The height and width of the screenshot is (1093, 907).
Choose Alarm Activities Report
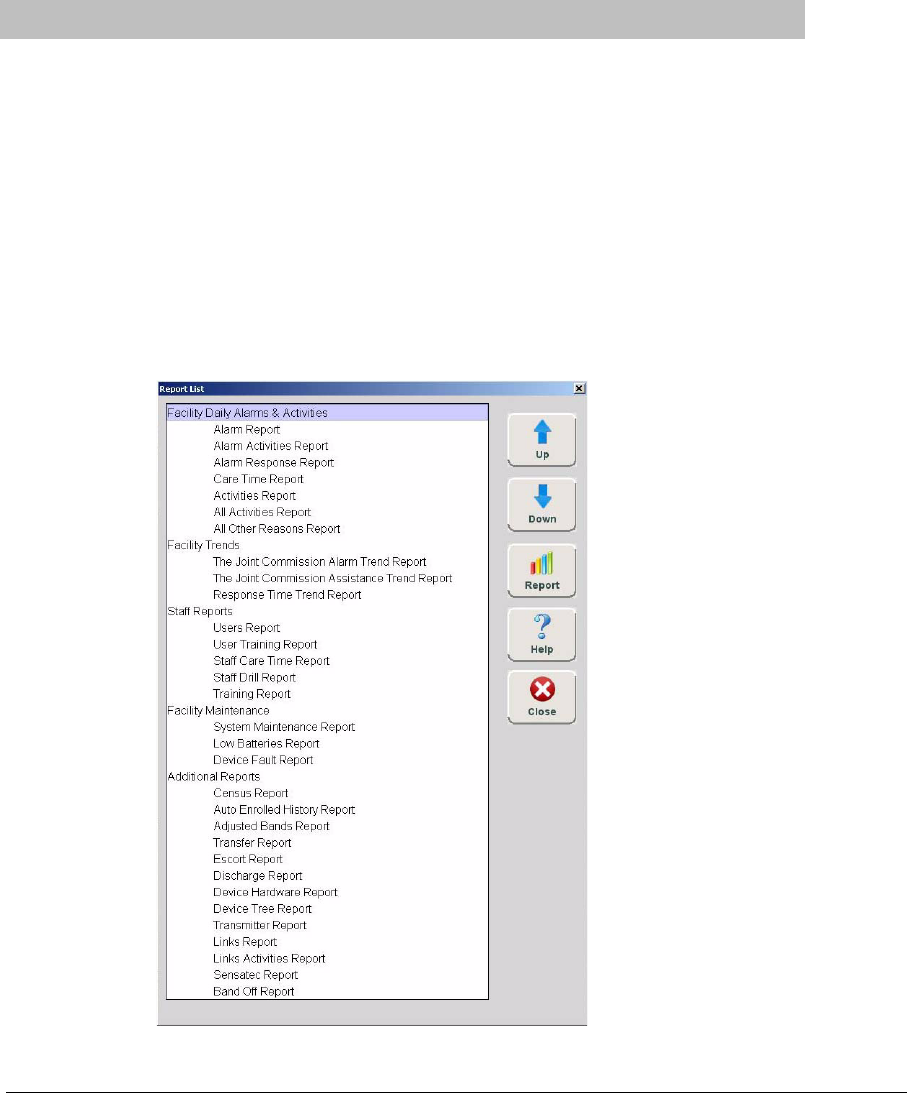tap(270, 446)
